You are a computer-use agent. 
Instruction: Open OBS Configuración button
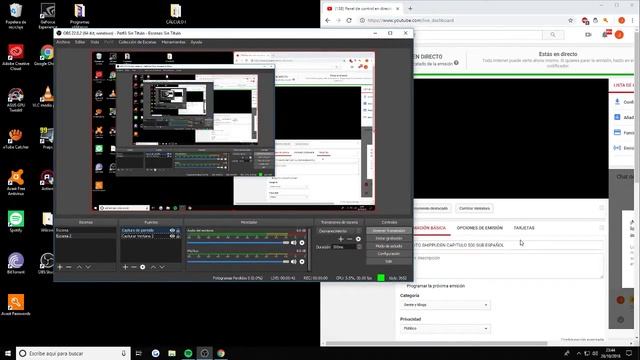coord(389,254)
